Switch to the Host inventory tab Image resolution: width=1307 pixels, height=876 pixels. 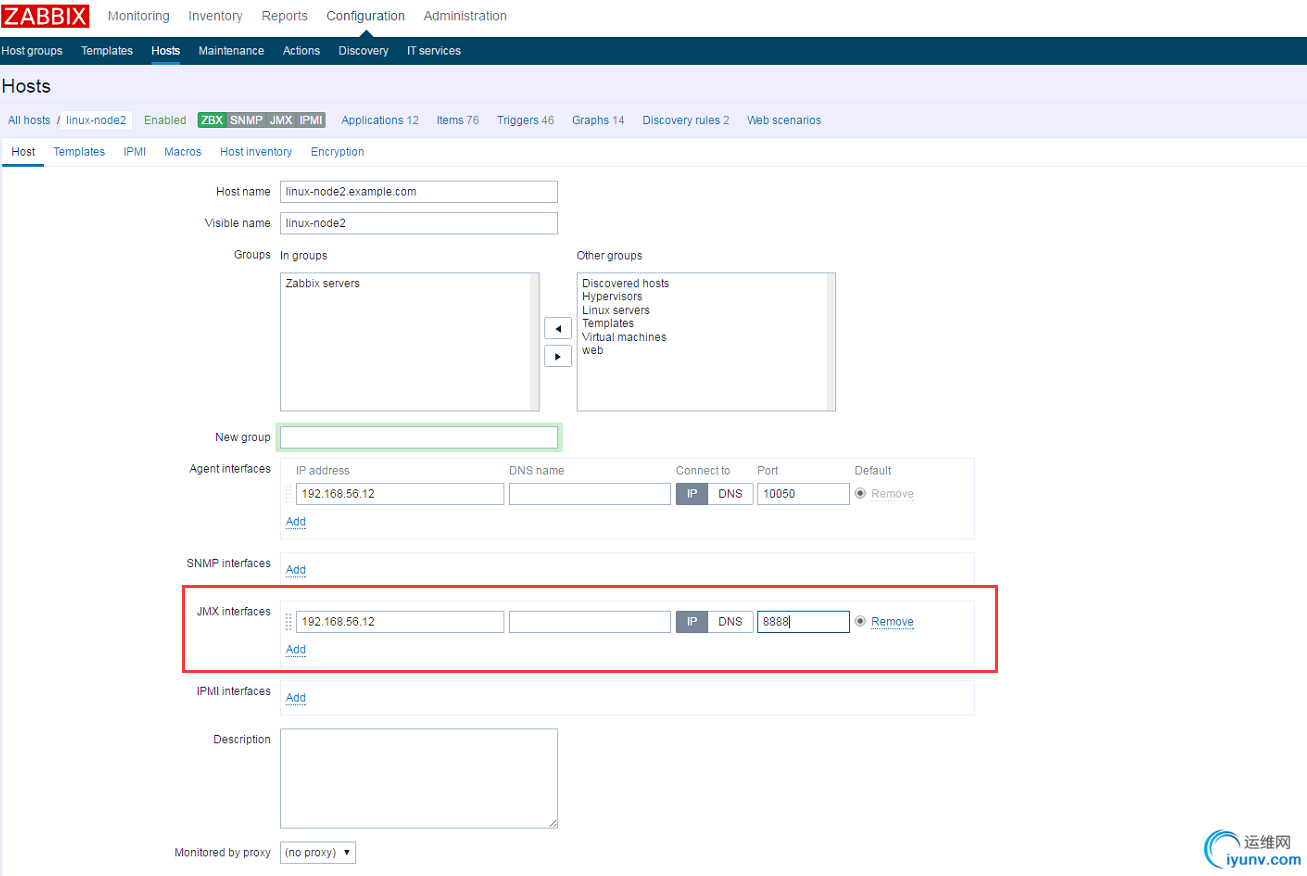pyautogui.click(x=256, y=152)
